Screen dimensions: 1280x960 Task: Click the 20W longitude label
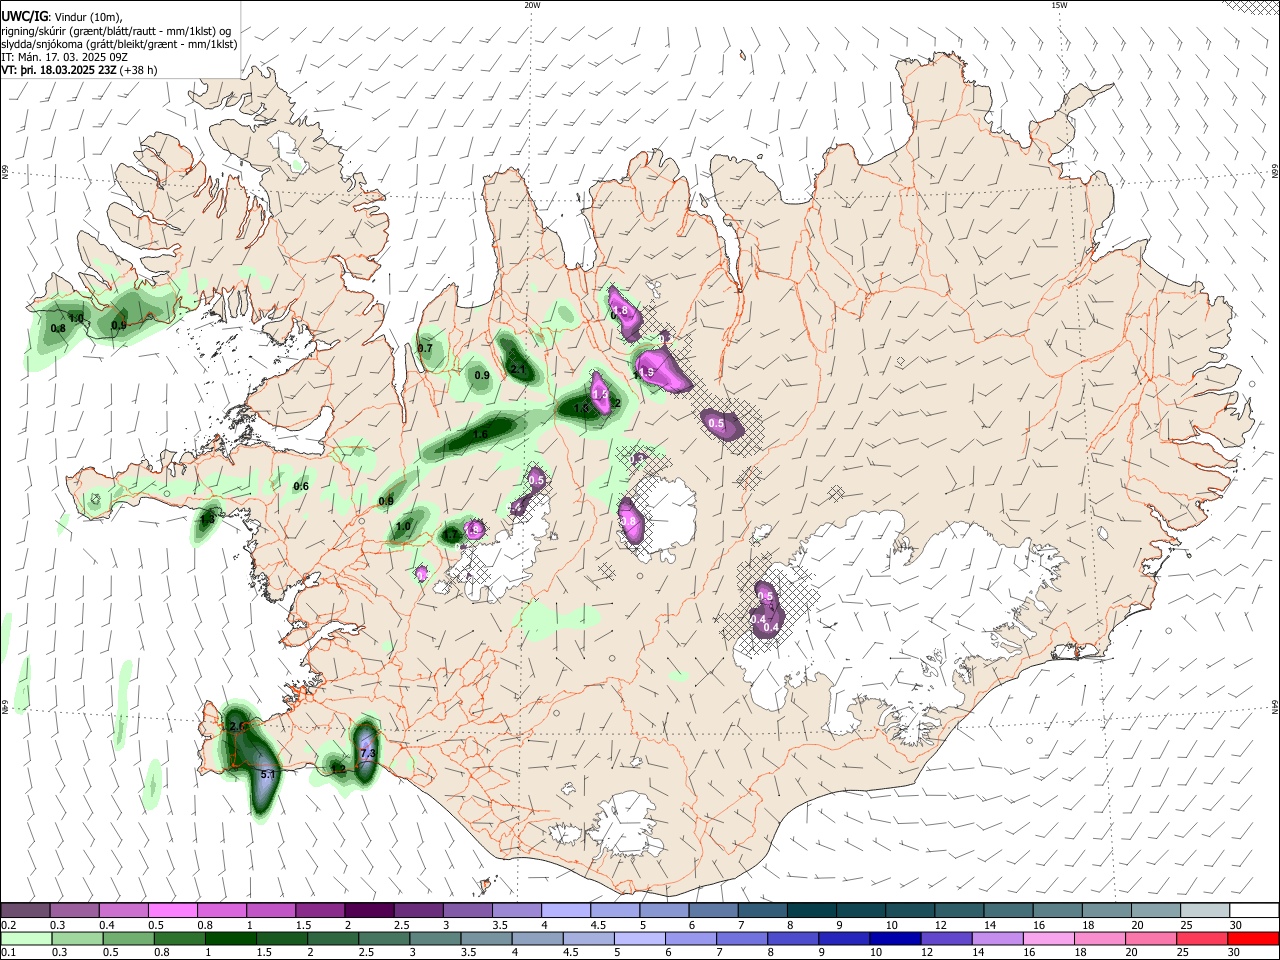click(x=532, y=5)
